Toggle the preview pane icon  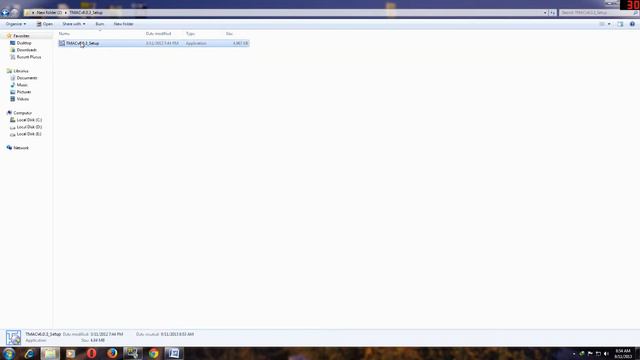pyautogui.click(x=620, y=24)
